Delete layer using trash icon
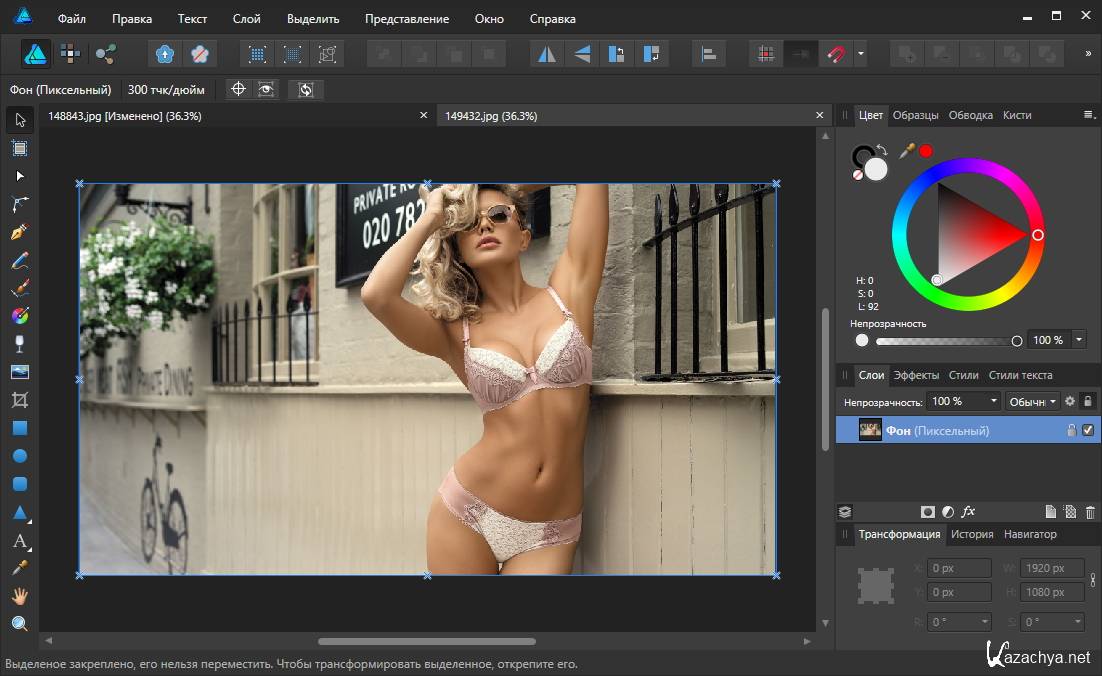The image size is (1102, 676). pos(1090,512)
